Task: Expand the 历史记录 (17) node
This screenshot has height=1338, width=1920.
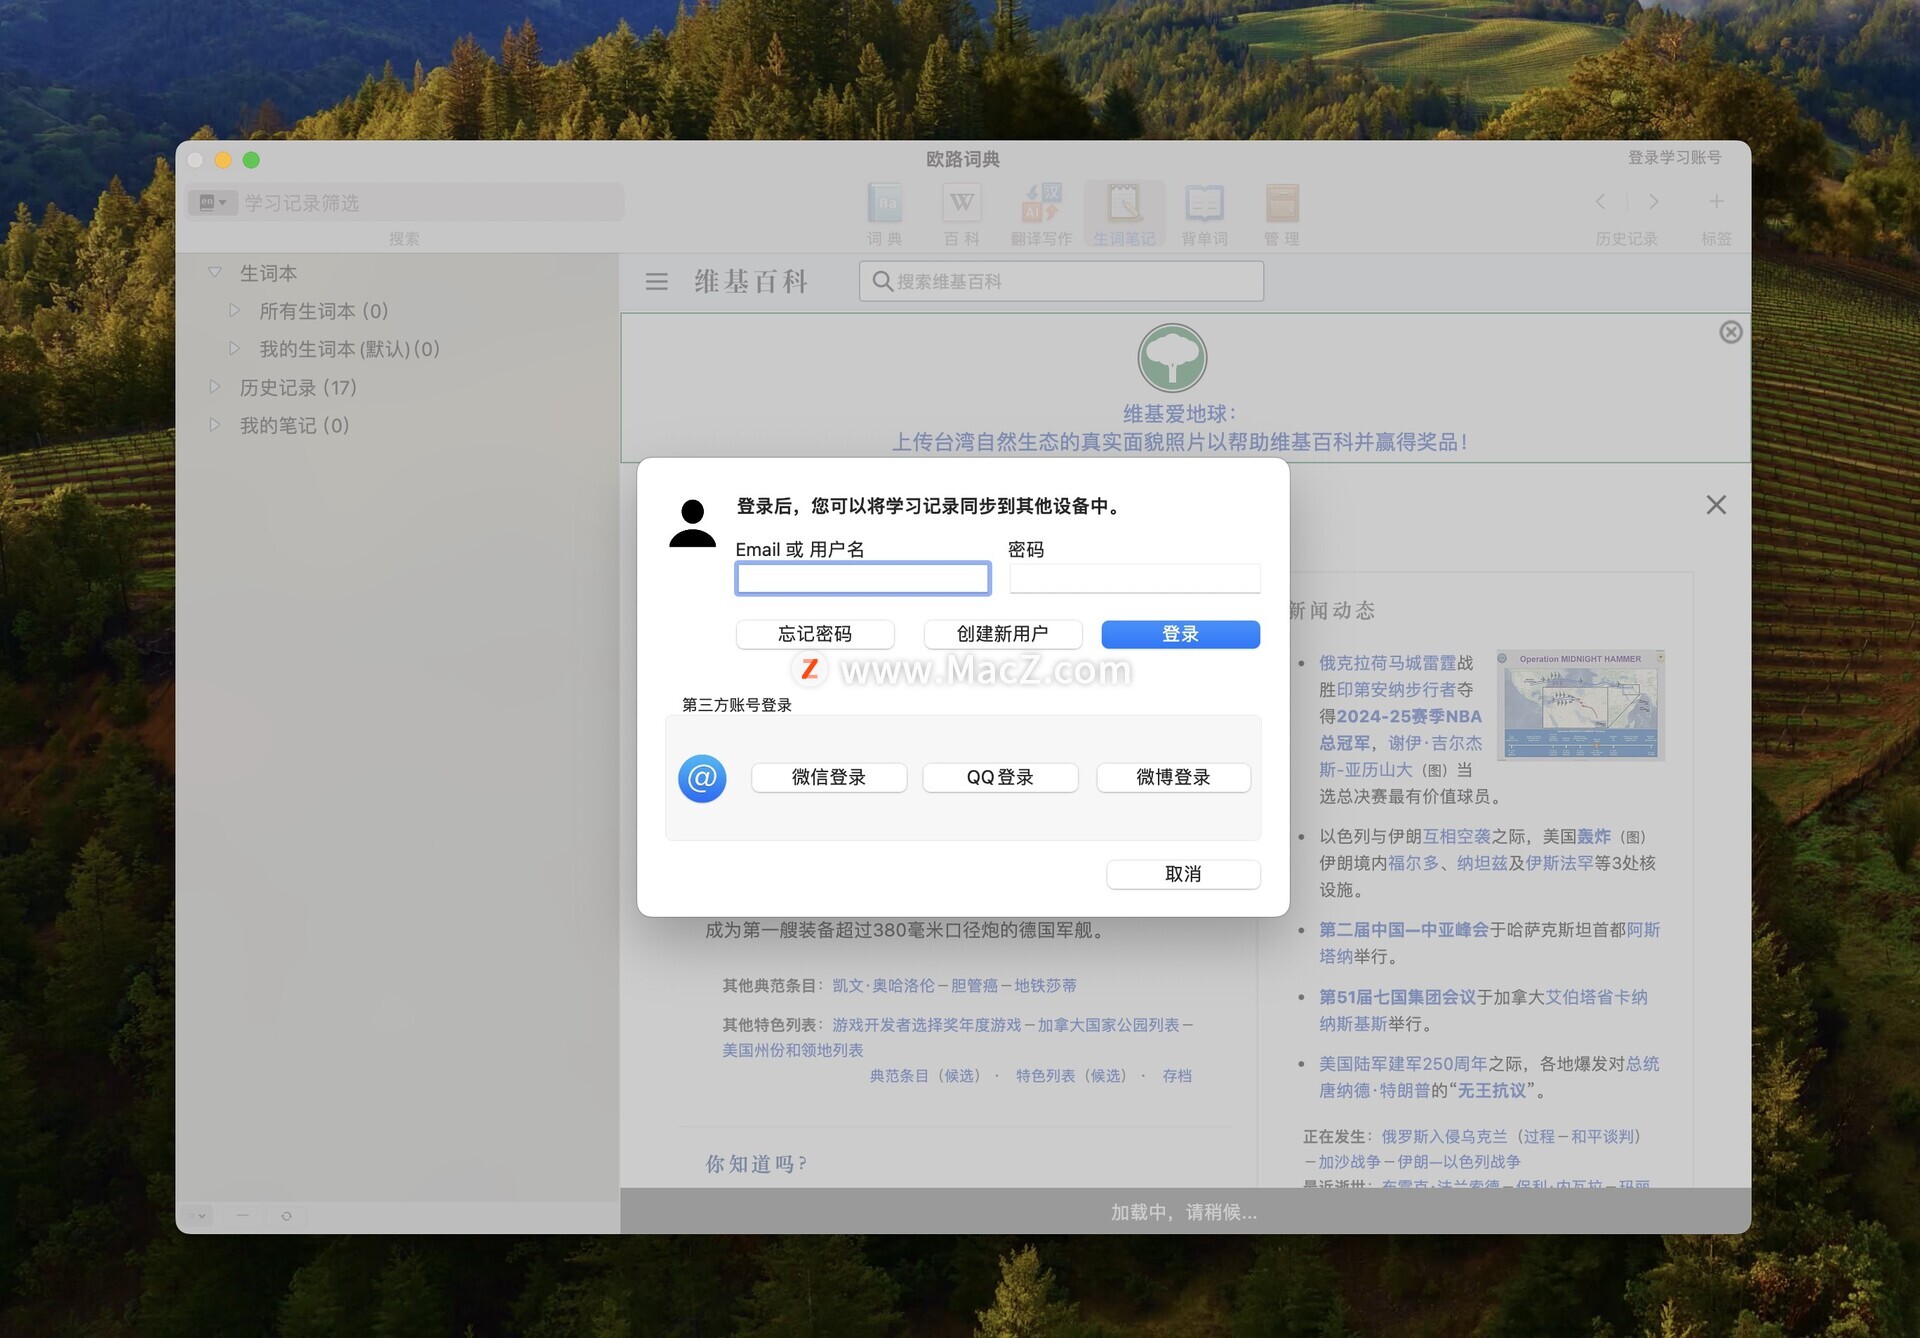Action: (x=214, y=387)
